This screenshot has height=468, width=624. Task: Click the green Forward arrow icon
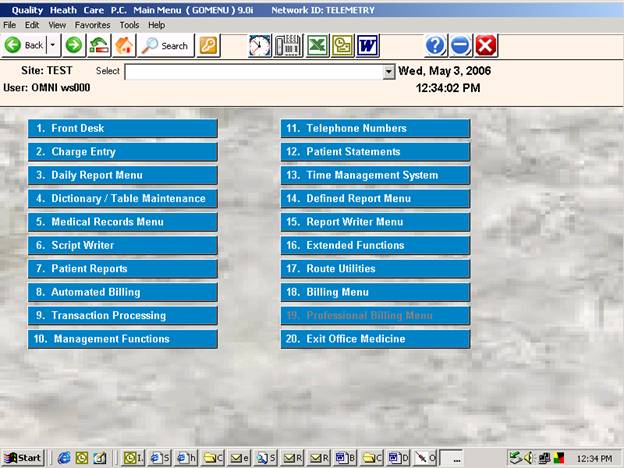pyautogui.click(x=74, y=45)
